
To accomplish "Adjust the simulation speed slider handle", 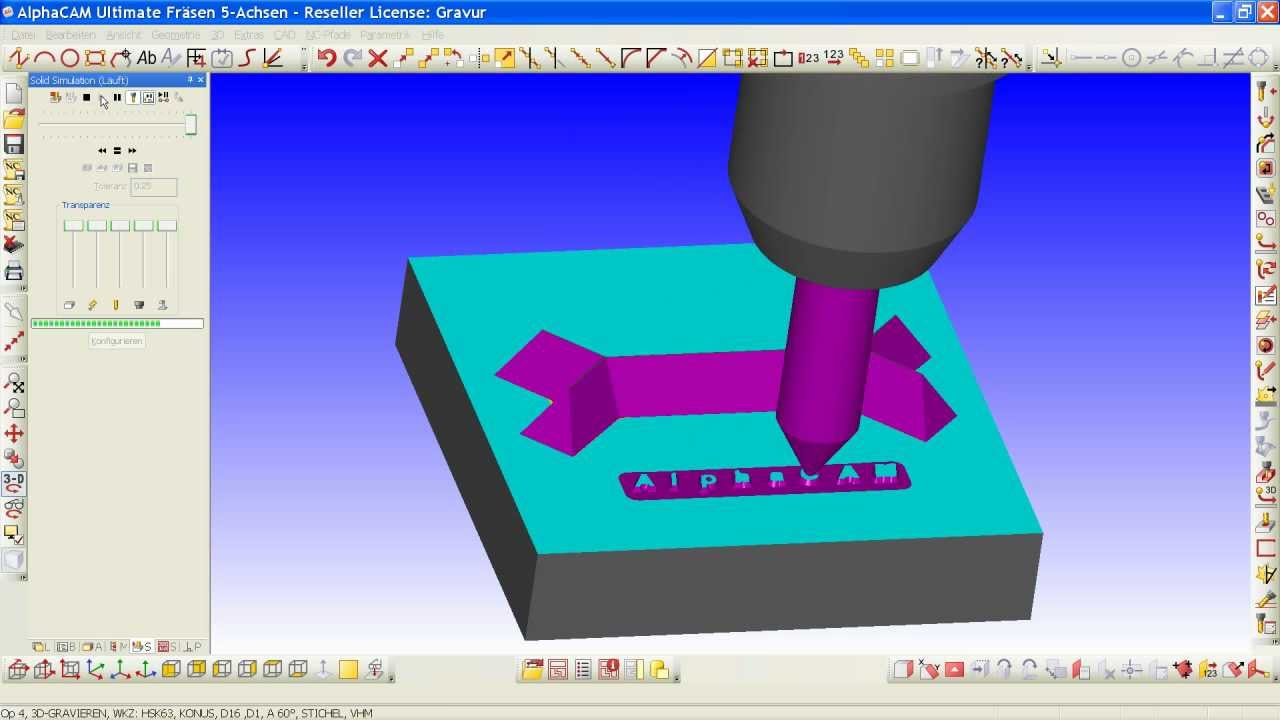I will coord(191,125).
